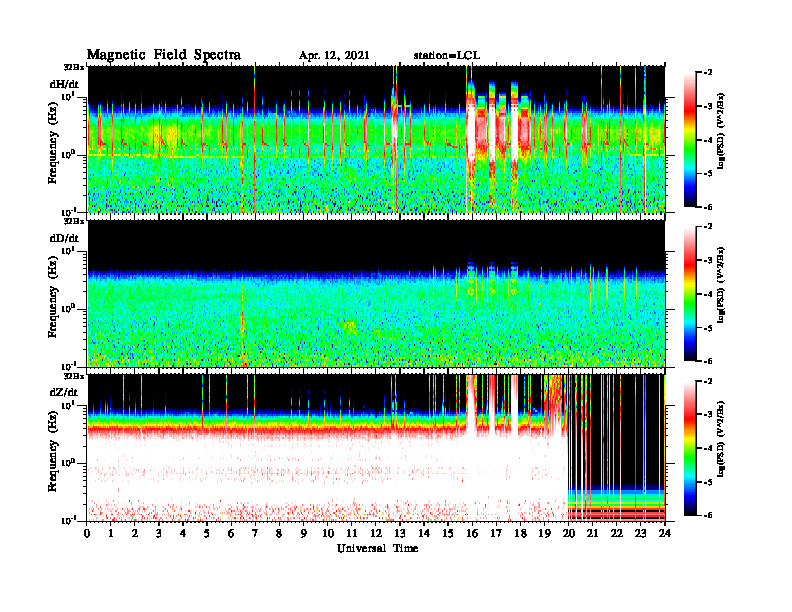Click the "station=LCL" label
The image size is (792, 612).
pyautogui.click(x=447, y=56)
